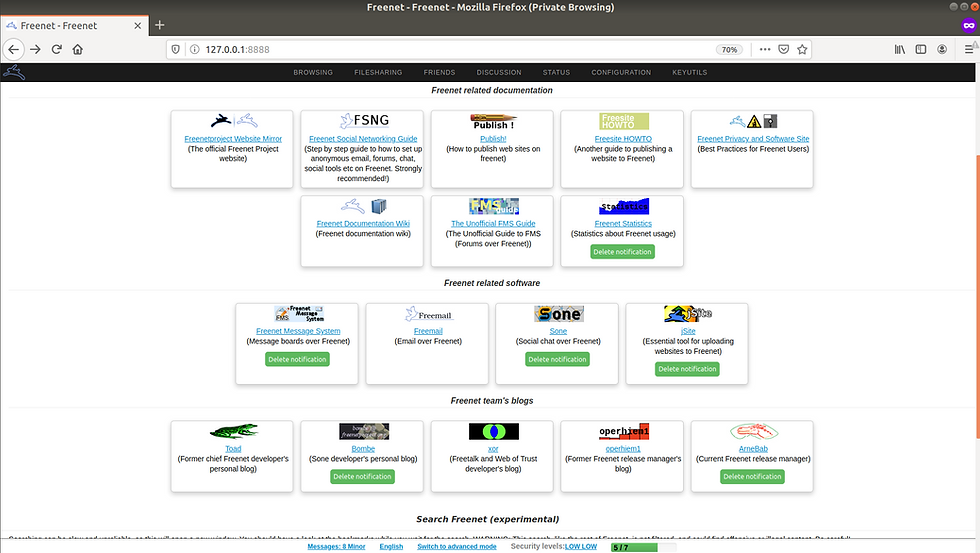The width and height of the screenshot is (980, 553).
Task: Delete notification for Freenet Statistics
Action: click(622, 252)
